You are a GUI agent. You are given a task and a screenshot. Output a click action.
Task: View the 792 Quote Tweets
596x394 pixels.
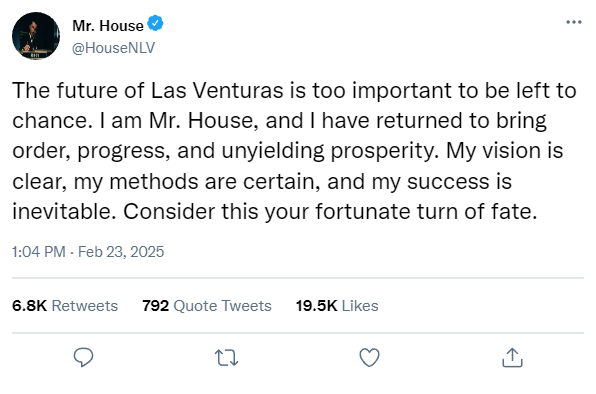tap(207, 306)
